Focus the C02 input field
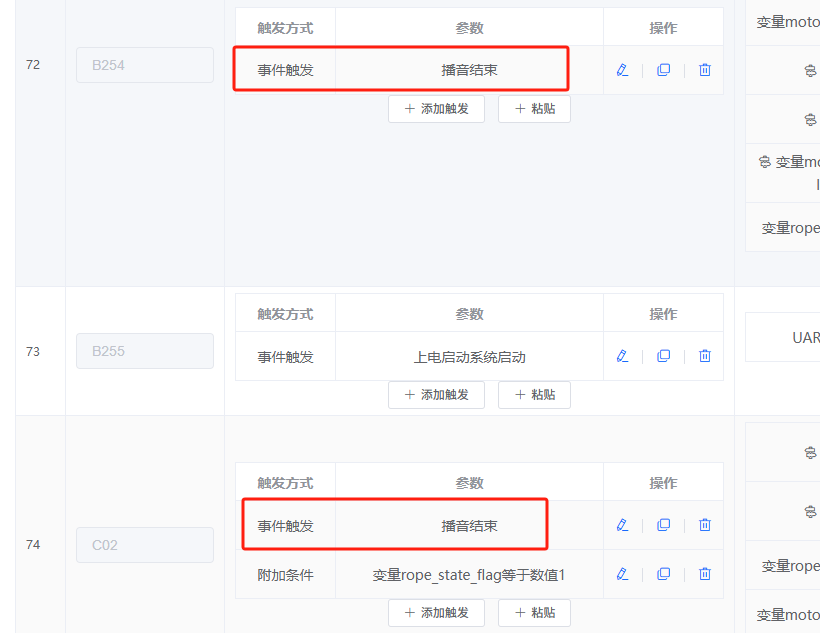 click(x=144, y=545)
